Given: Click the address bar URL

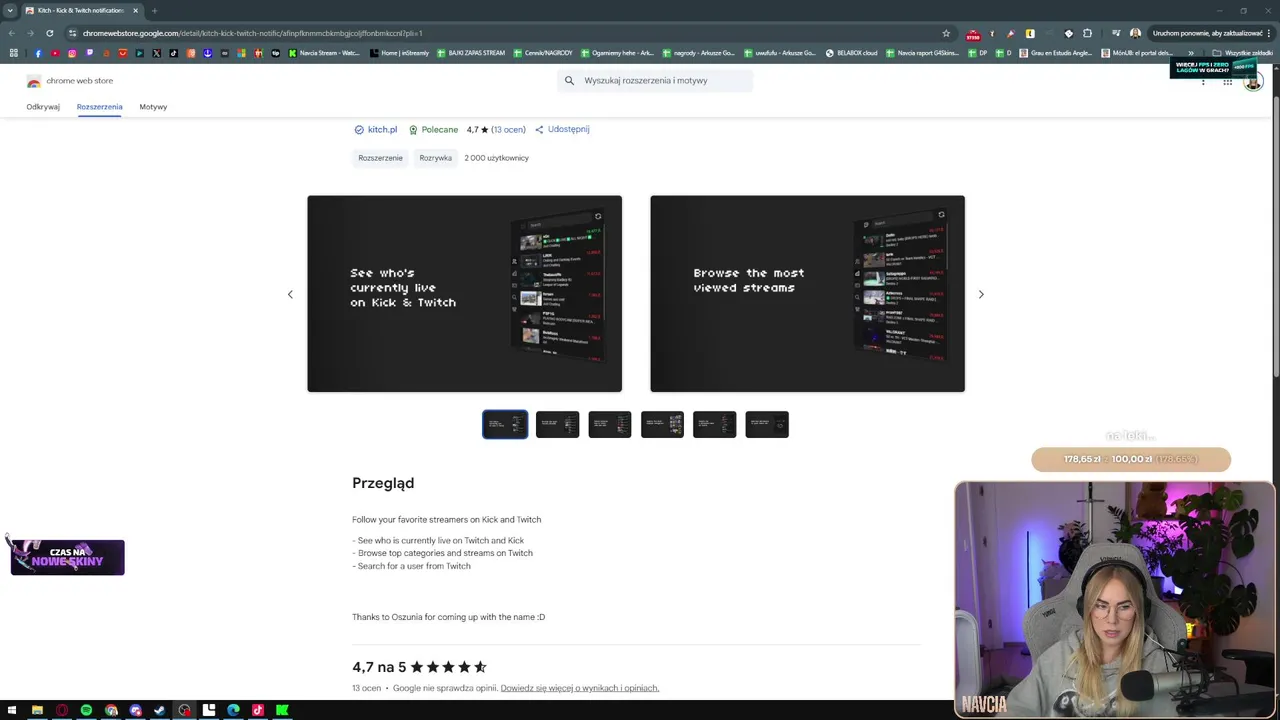Looking at the screenshot, I should 252,33.
